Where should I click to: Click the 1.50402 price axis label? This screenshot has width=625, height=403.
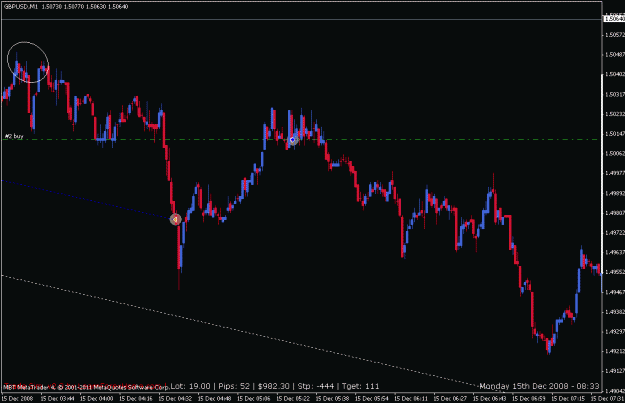[615, 74]
